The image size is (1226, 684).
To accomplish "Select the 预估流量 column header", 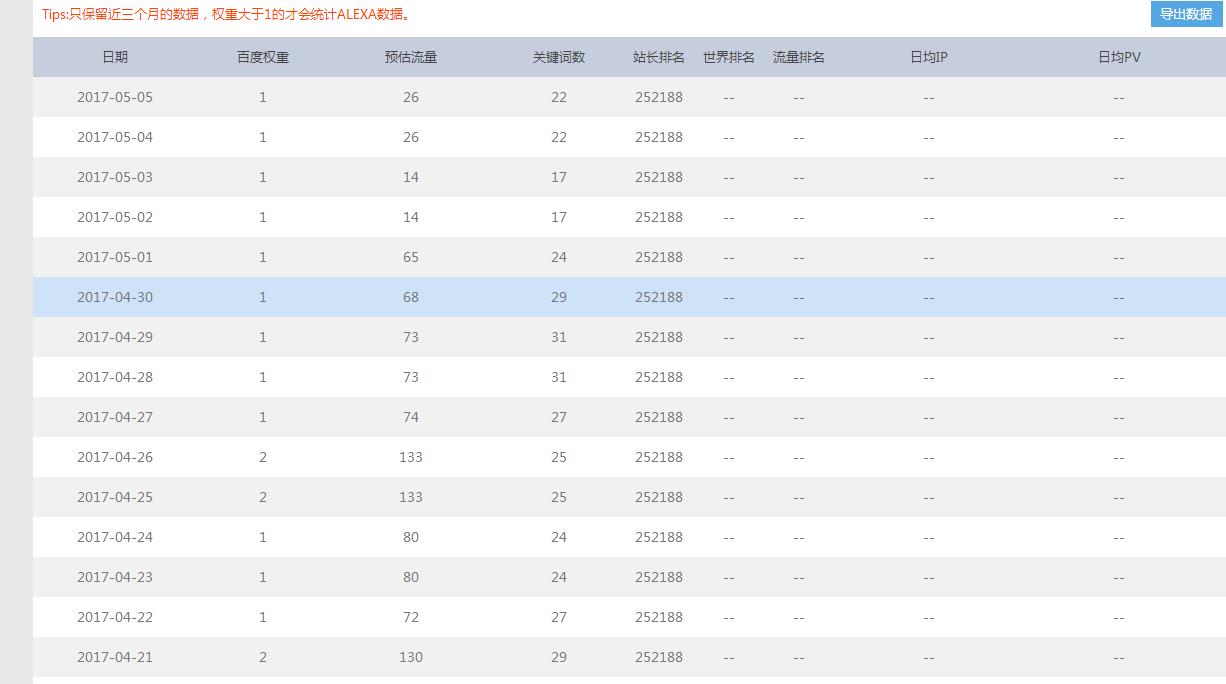I will [x=411, y=57].
